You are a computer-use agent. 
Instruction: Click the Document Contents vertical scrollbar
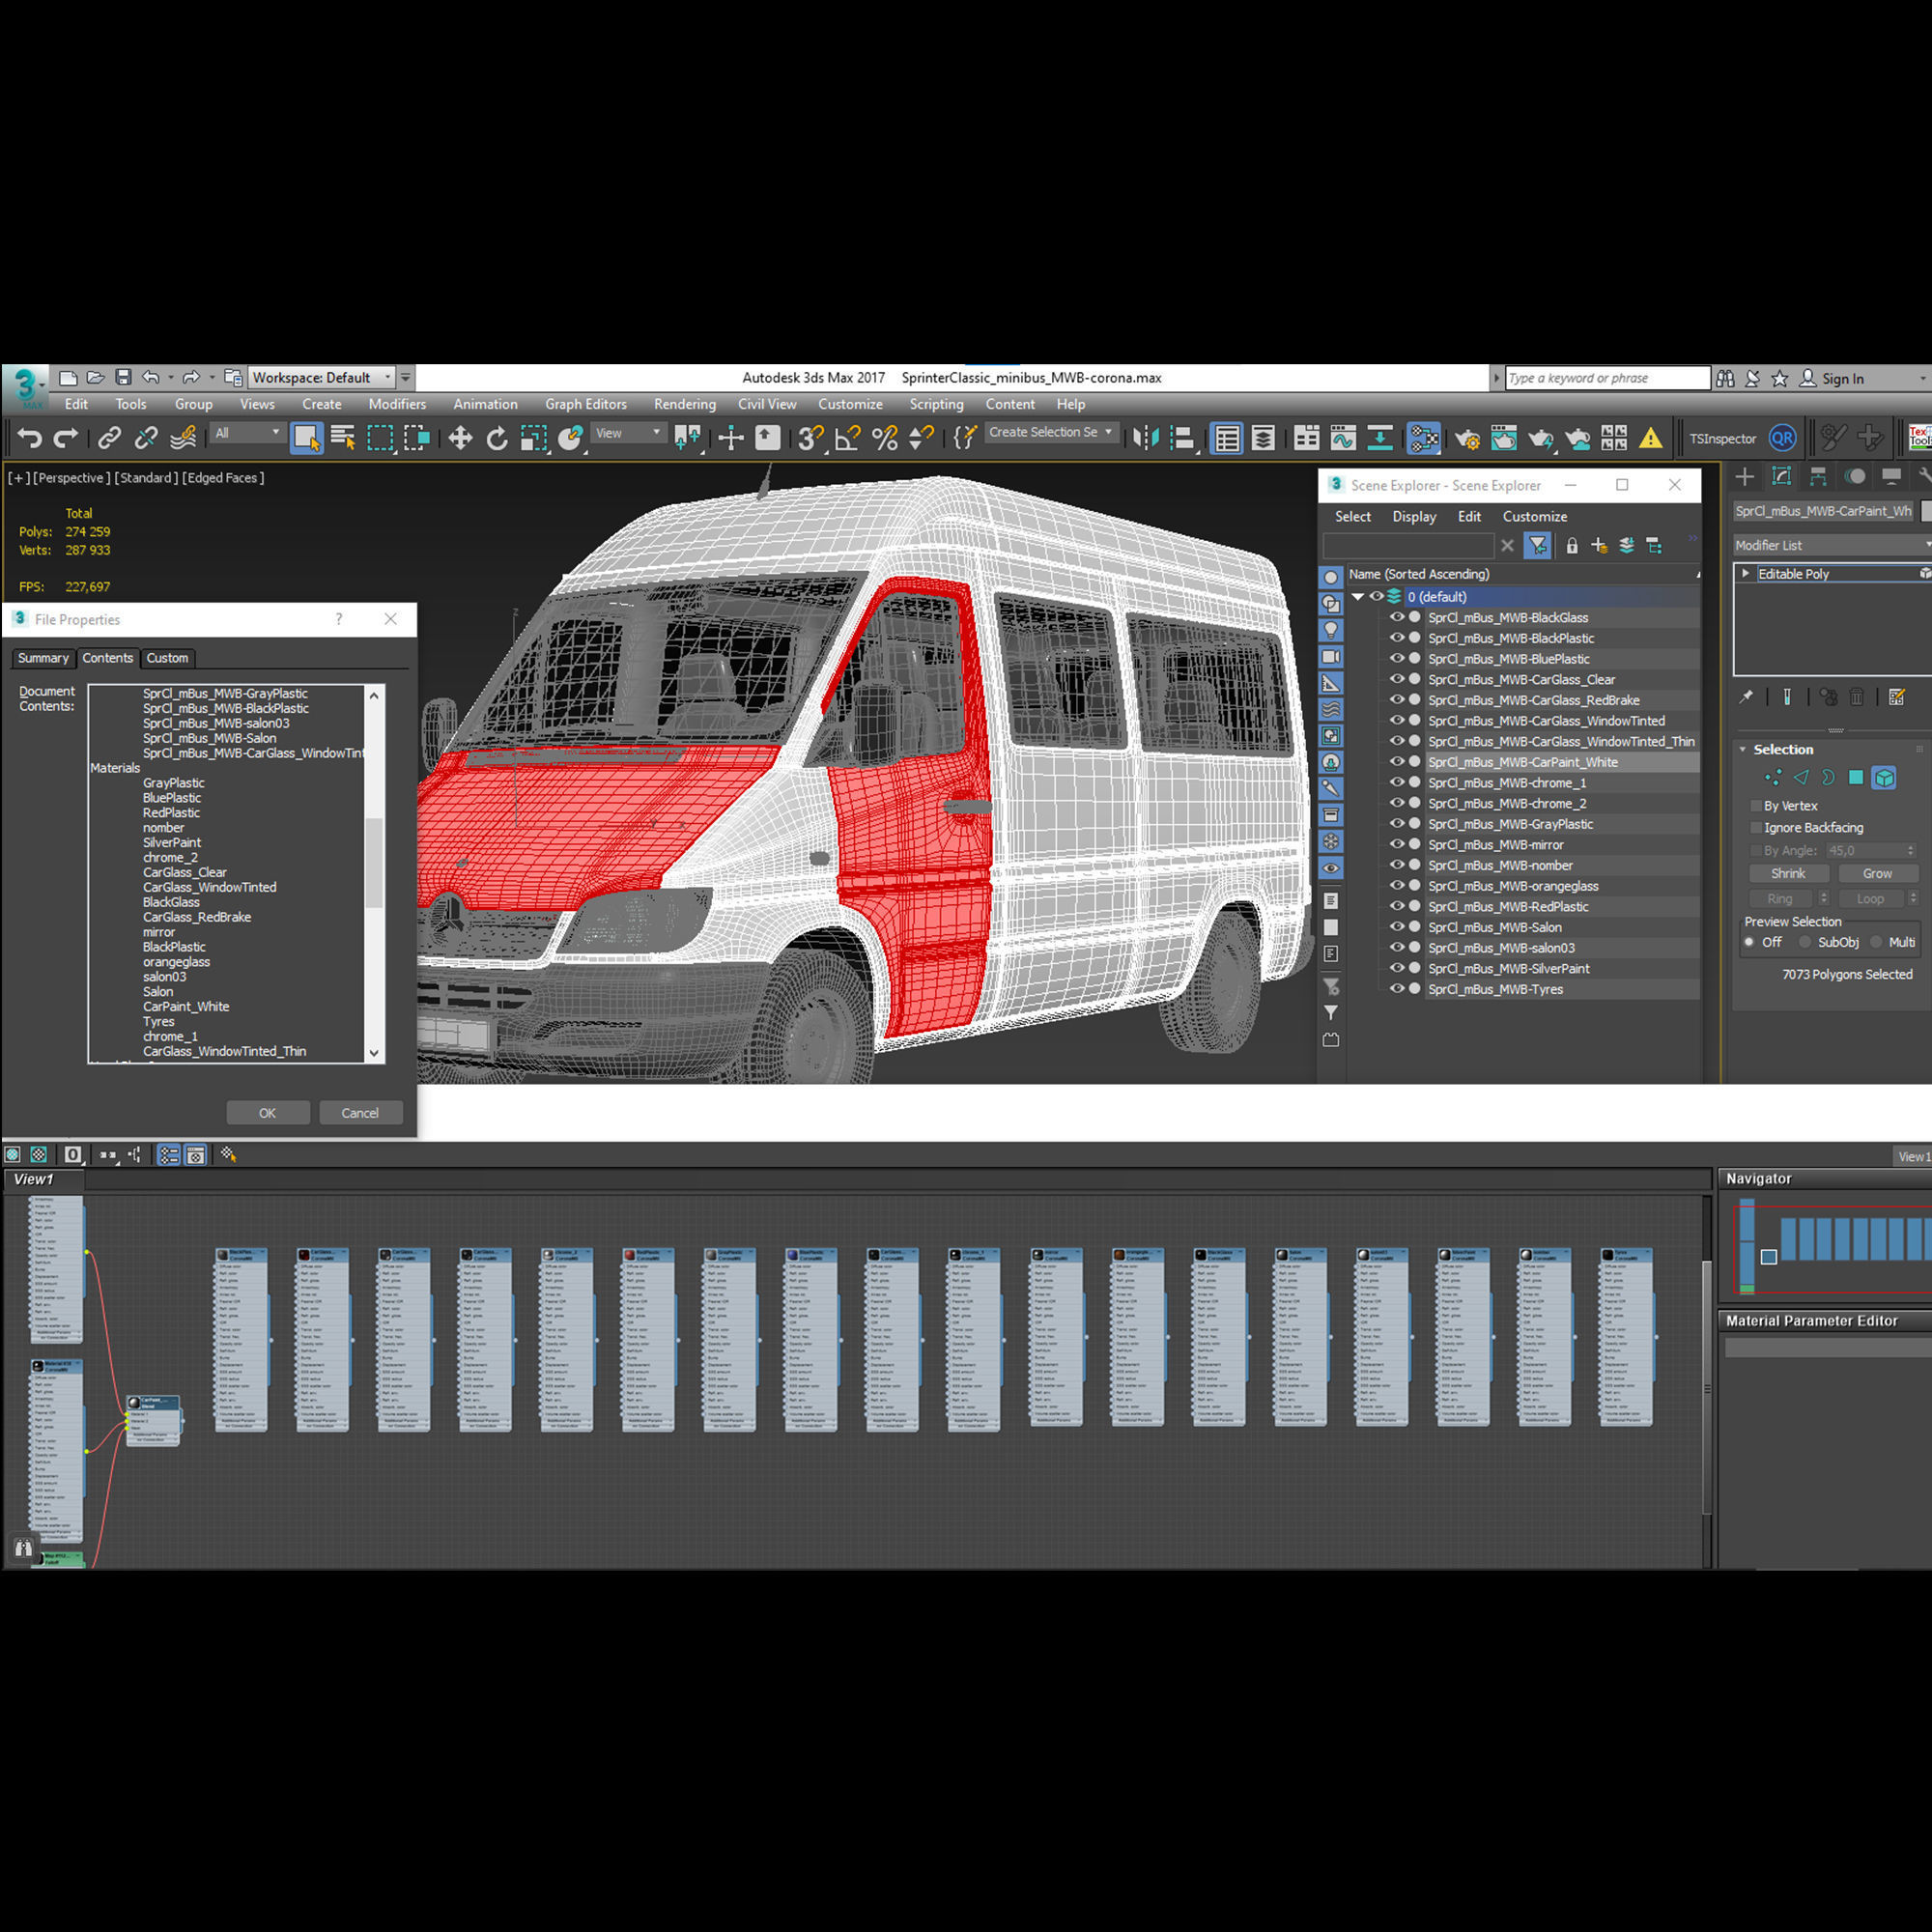(x=374, y=873)
